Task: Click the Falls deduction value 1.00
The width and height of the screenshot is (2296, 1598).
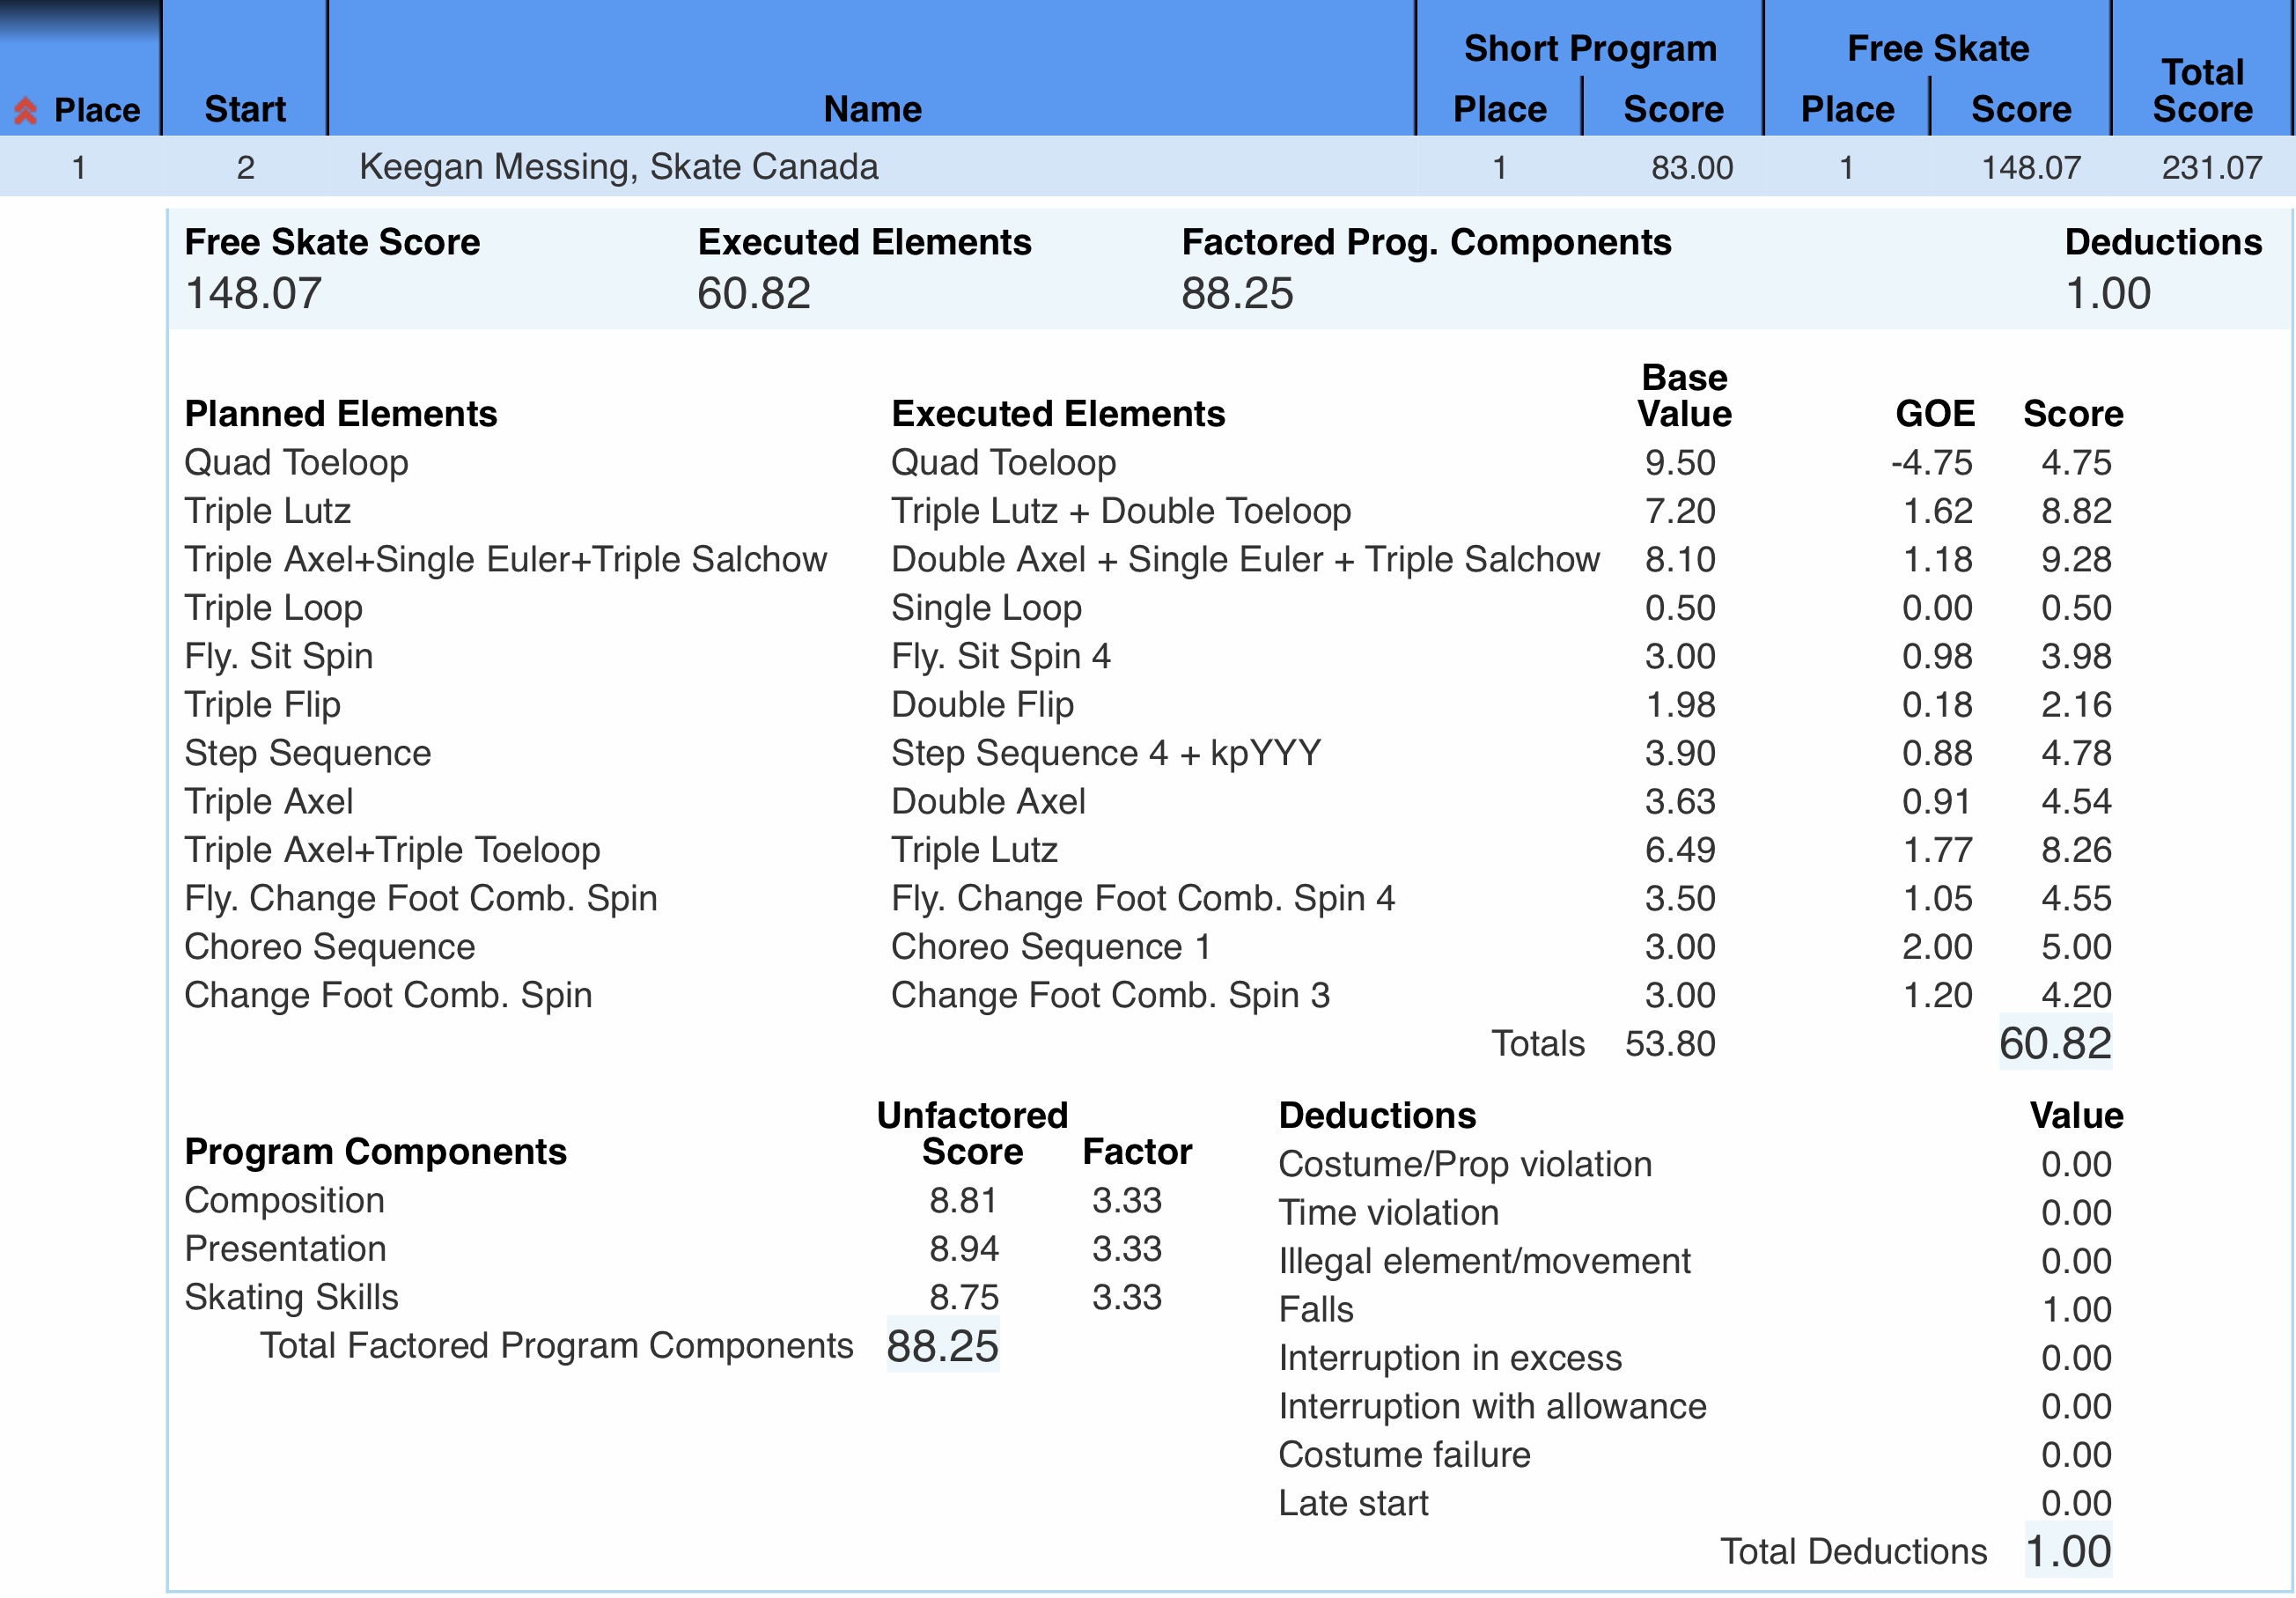Action: click(x=2075, y=1309)
